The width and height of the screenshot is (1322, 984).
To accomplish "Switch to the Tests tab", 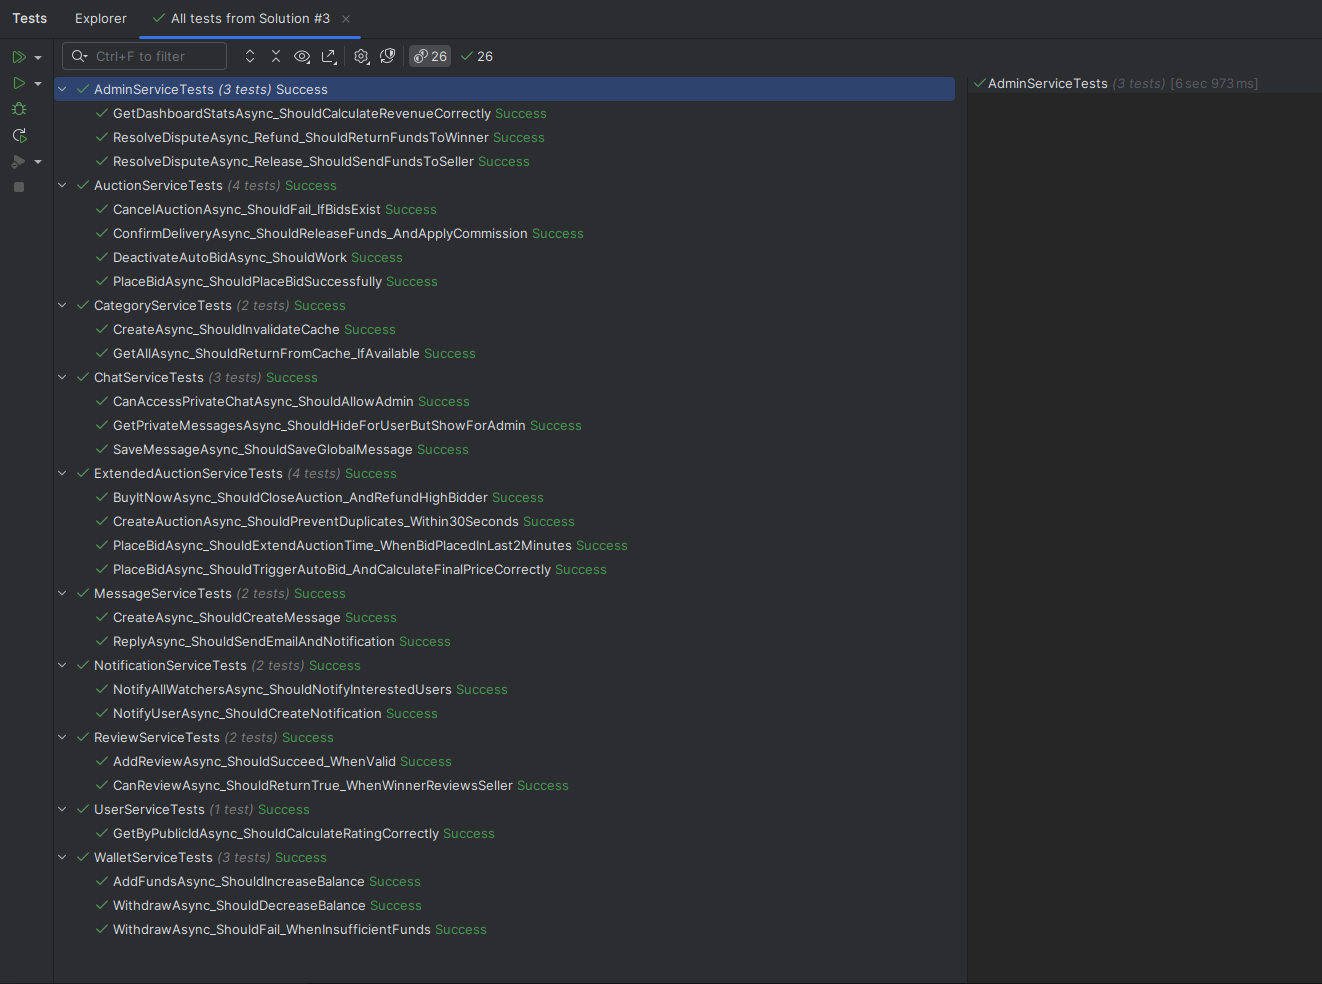I will (x=30, y=18).
